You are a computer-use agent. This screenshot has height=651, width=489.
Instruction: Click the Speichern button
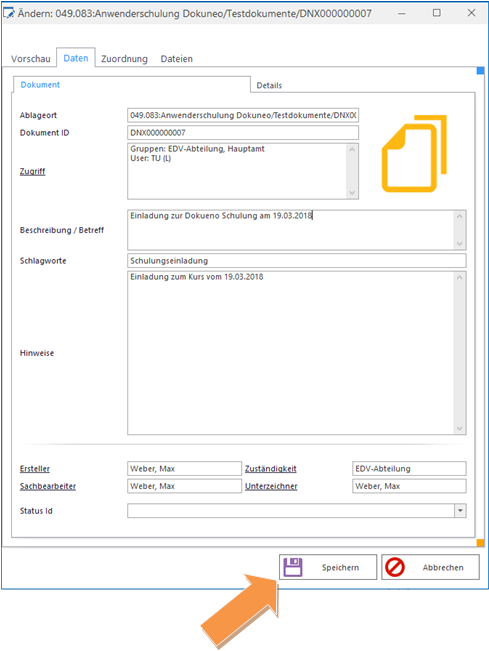(328, 567)
